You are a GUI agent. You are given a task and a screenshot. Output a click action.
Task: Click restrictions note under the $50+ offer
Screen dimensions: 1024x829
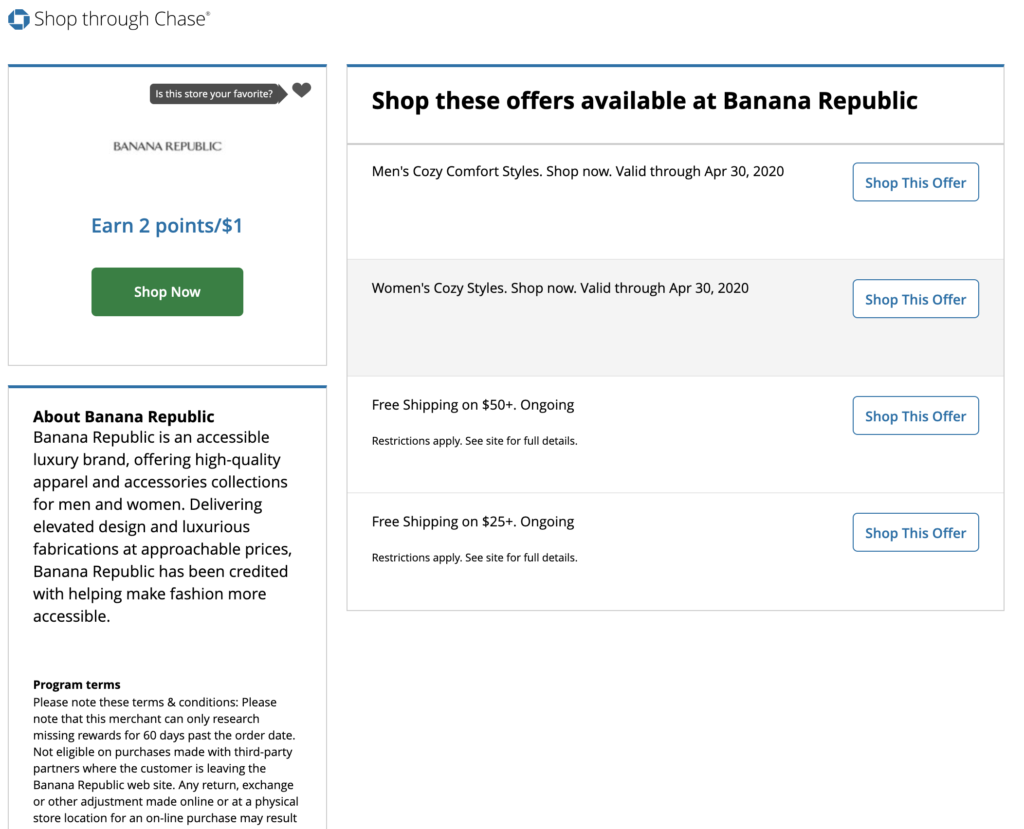click(x=474, y=441)
